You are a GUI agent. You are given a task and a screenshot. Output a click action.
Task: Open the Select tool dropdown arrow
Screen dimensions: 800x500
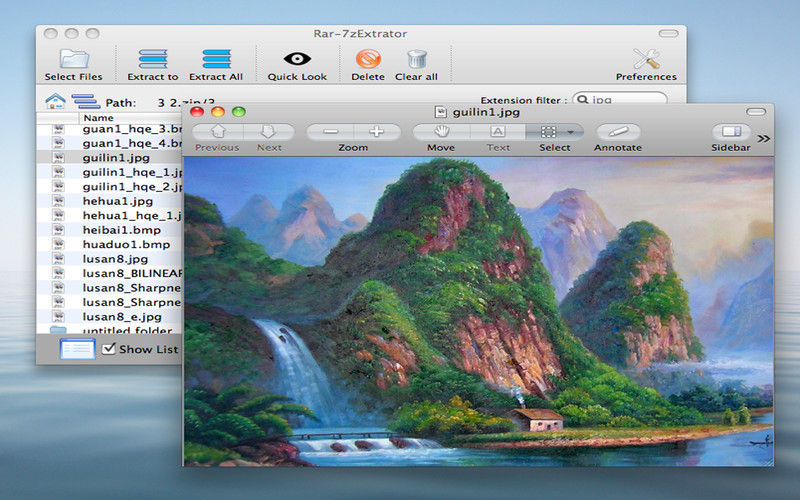[x=571, y=132]
